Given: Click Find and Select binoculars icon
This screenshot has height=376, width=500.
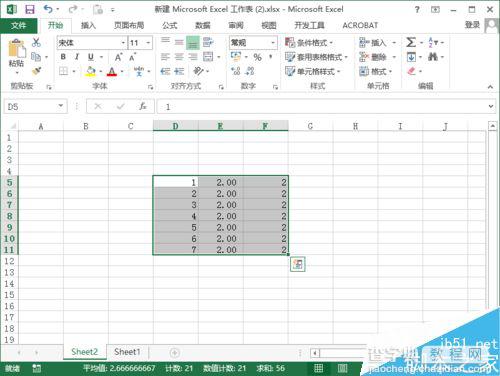Looking at the screenshot, I should coord(433,57).
